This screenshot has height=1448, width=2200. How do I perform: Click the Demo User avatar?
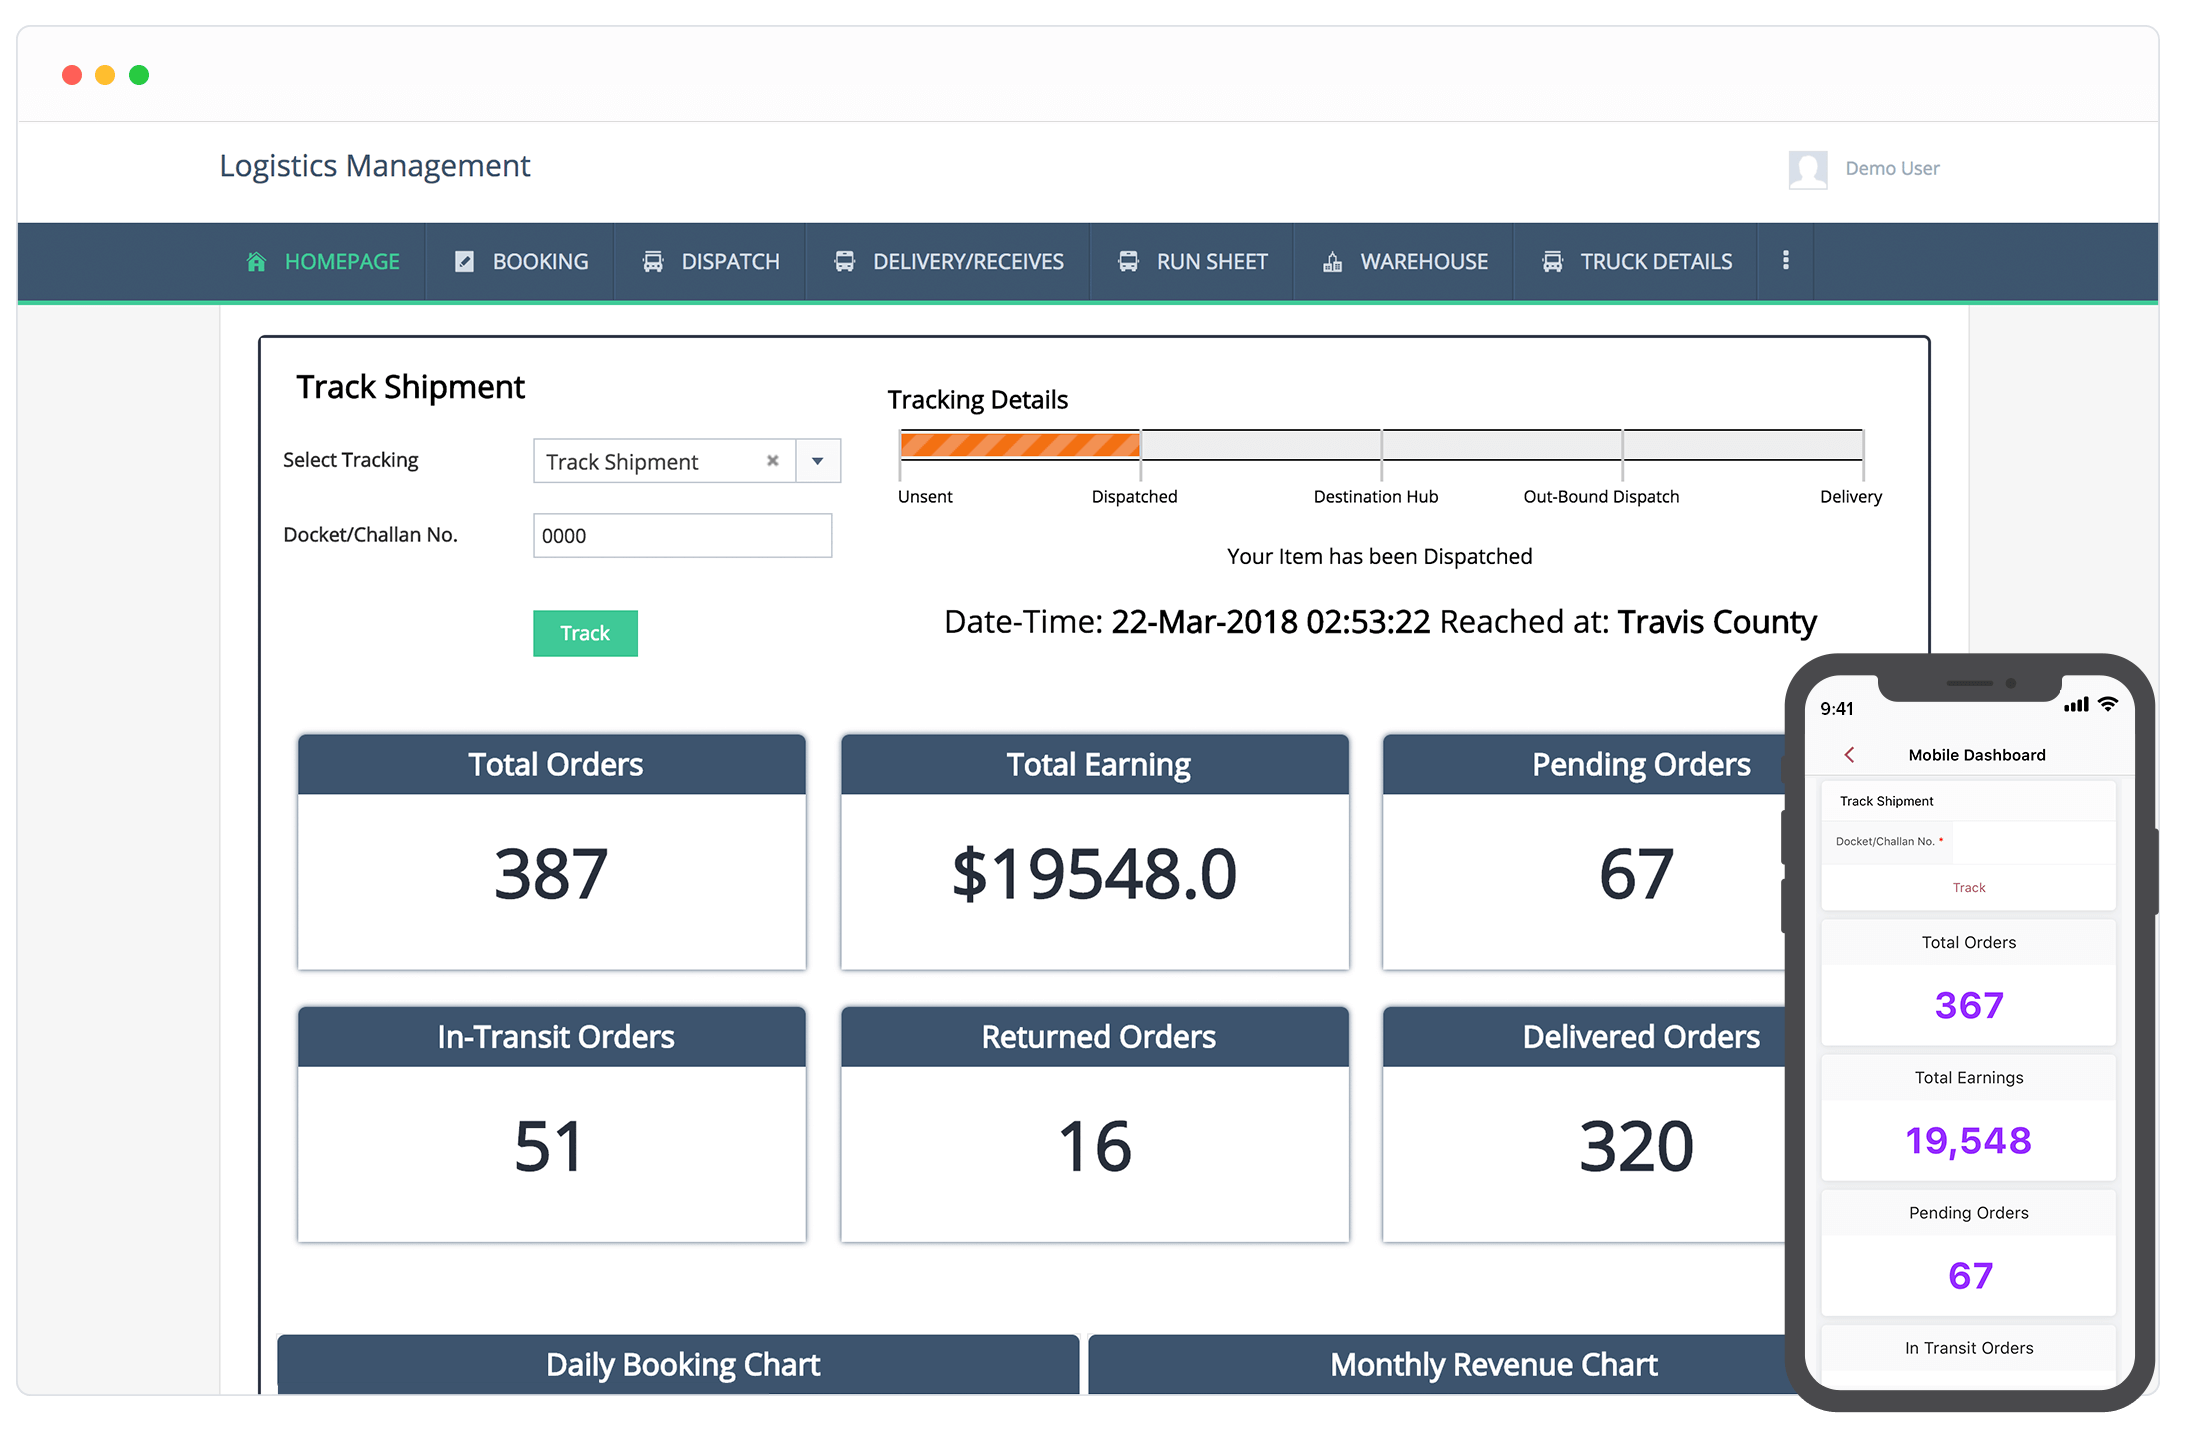[1807, 169]
